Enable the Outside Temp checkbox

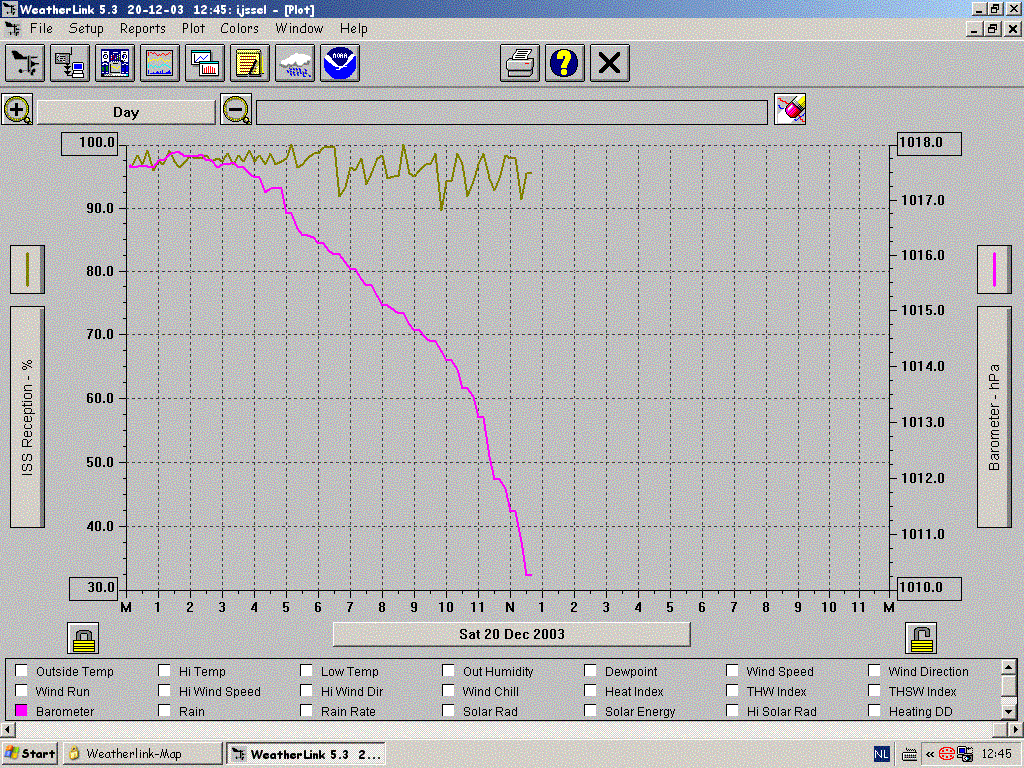point(22,671)
